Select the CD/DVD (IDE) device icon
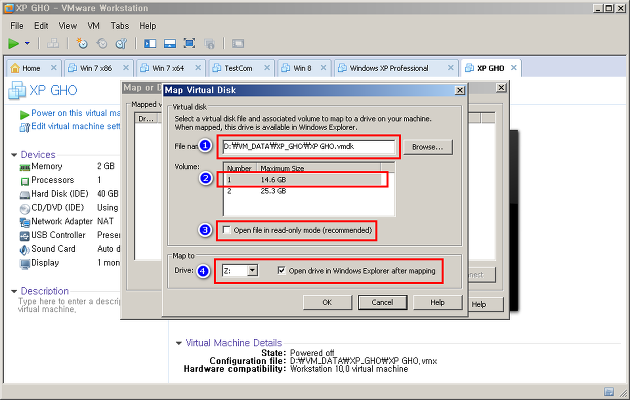 coord(25,208)
